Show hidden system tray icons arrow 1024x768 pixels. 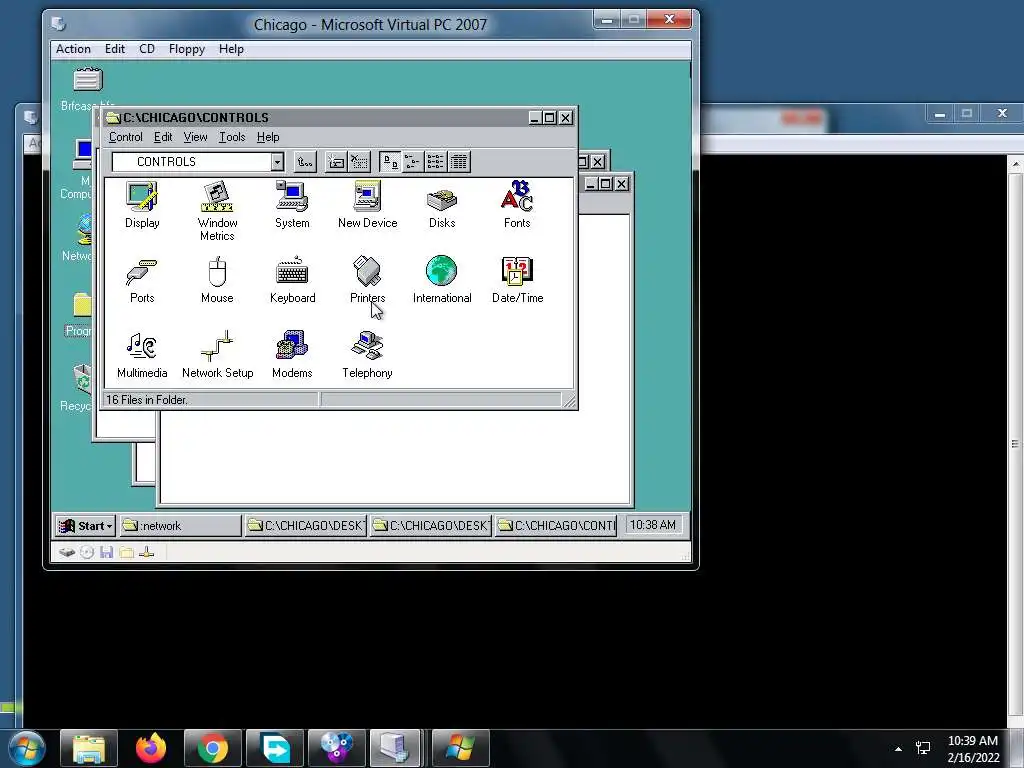click(898, 749)
